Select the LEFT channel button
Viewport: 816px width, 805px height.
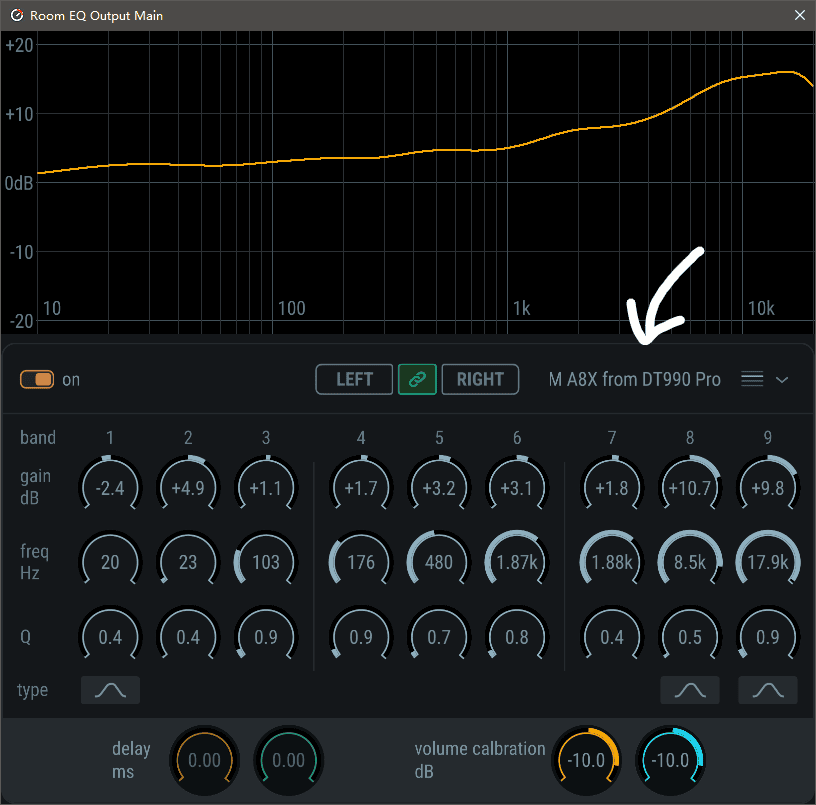pos(354,380)
